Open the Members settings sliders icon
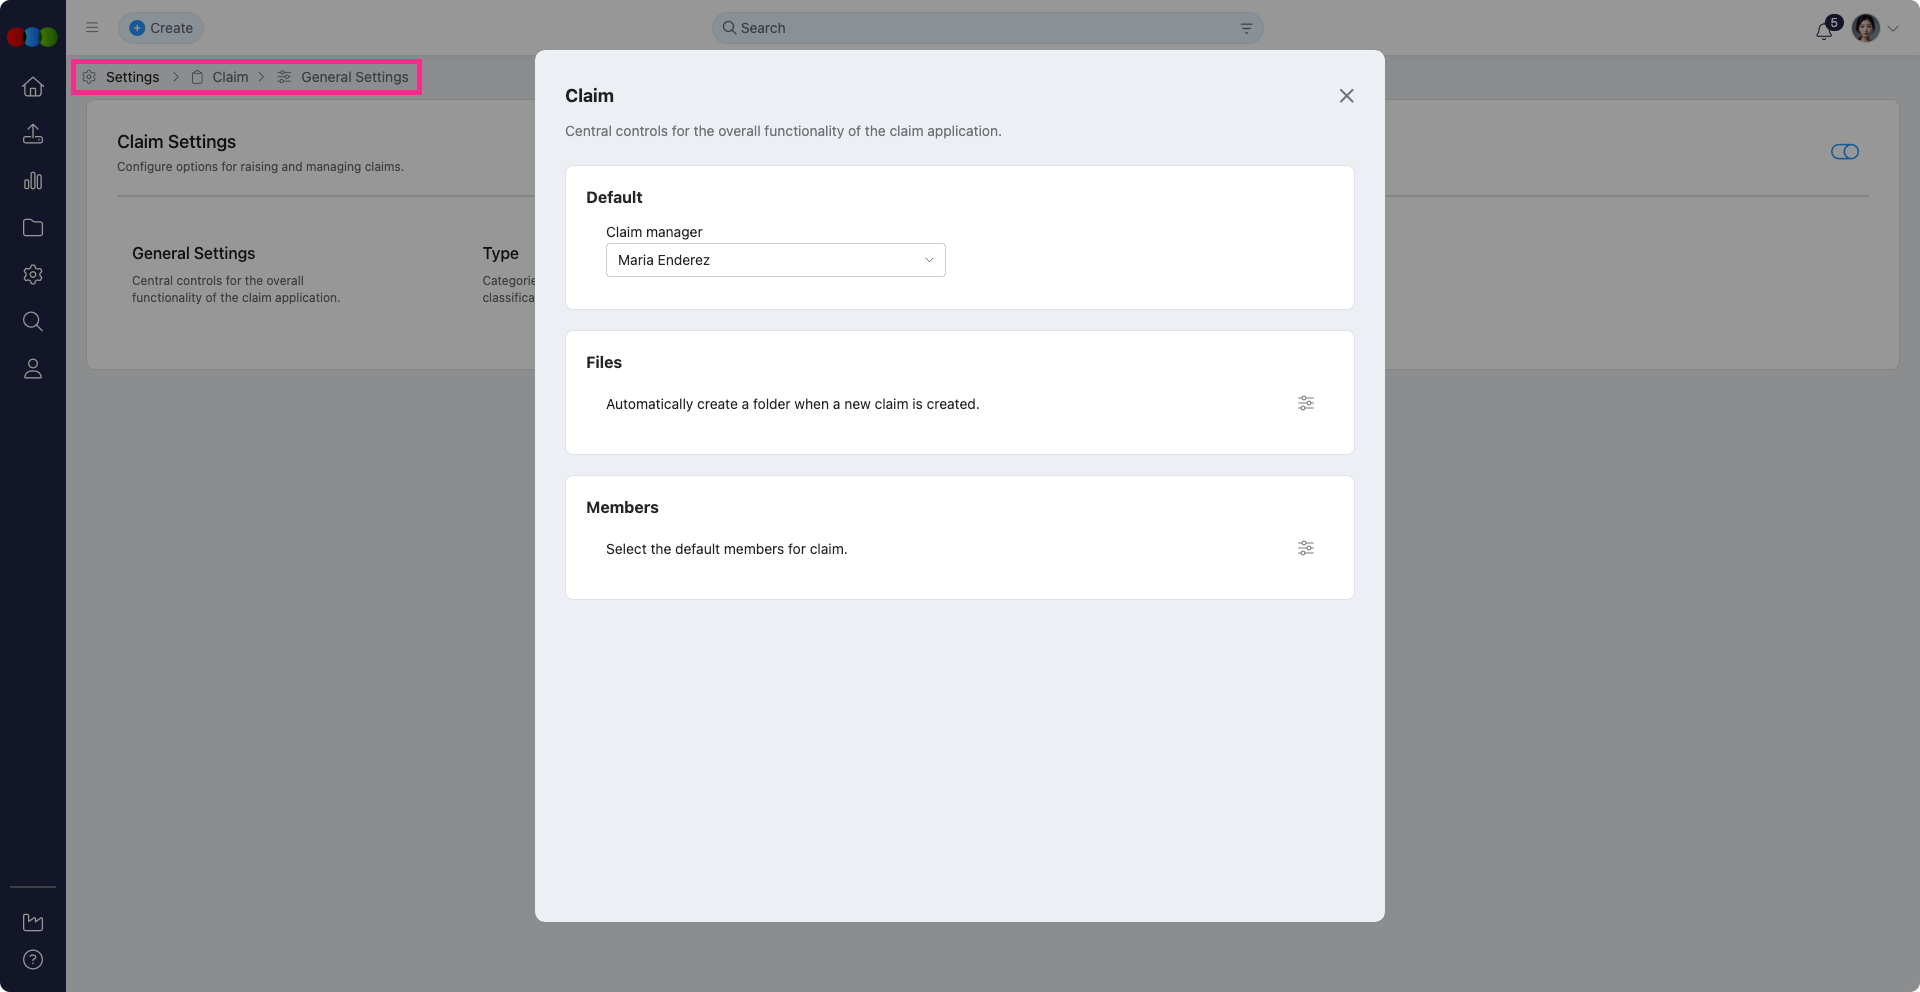 coord(1306,548)
